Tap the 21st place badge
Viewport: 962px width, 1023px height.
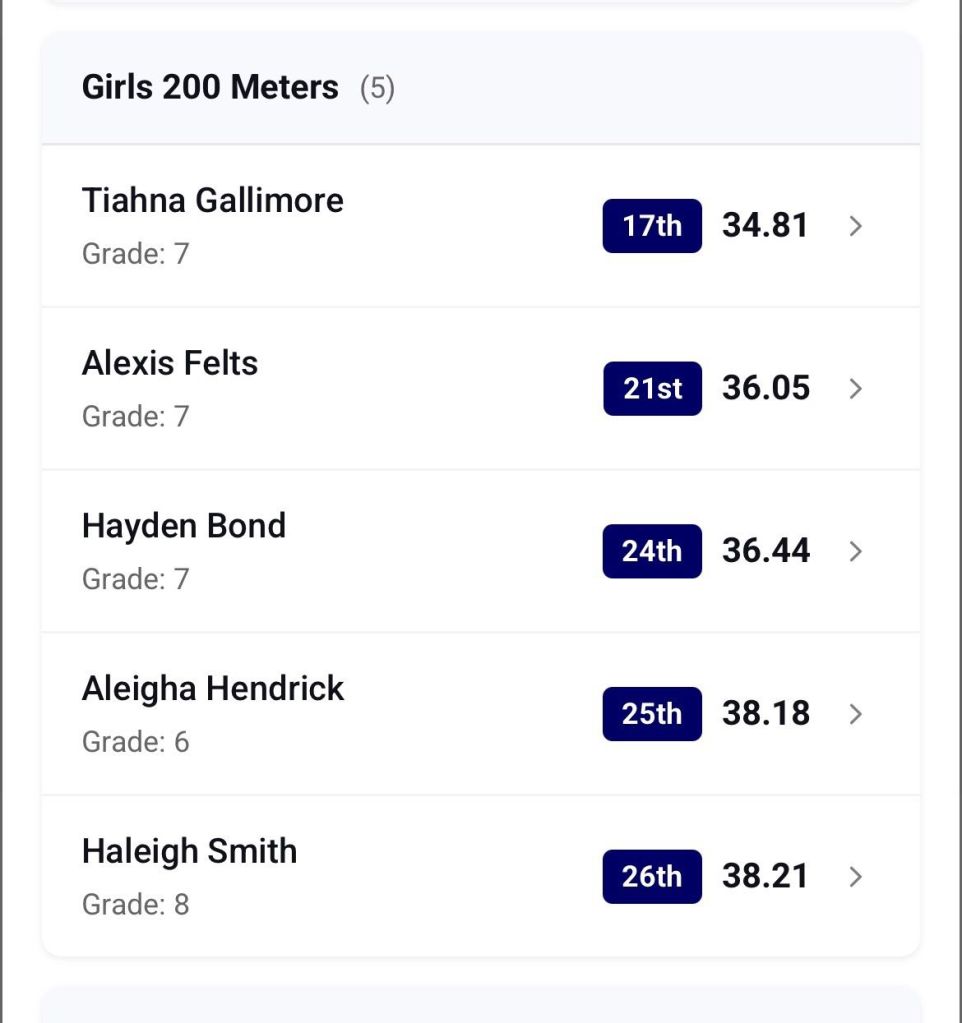tap(652, 389)
